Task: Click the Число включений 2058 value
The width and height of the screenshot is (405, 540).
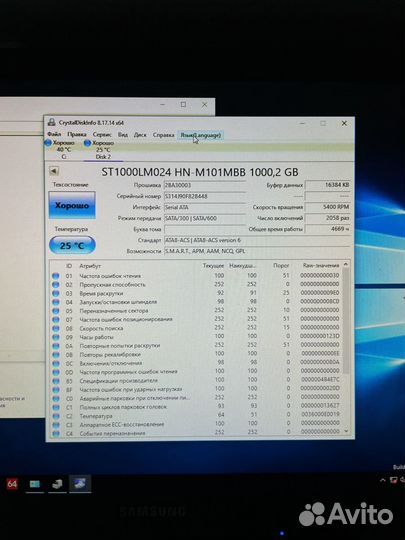Action: [328, 218]
